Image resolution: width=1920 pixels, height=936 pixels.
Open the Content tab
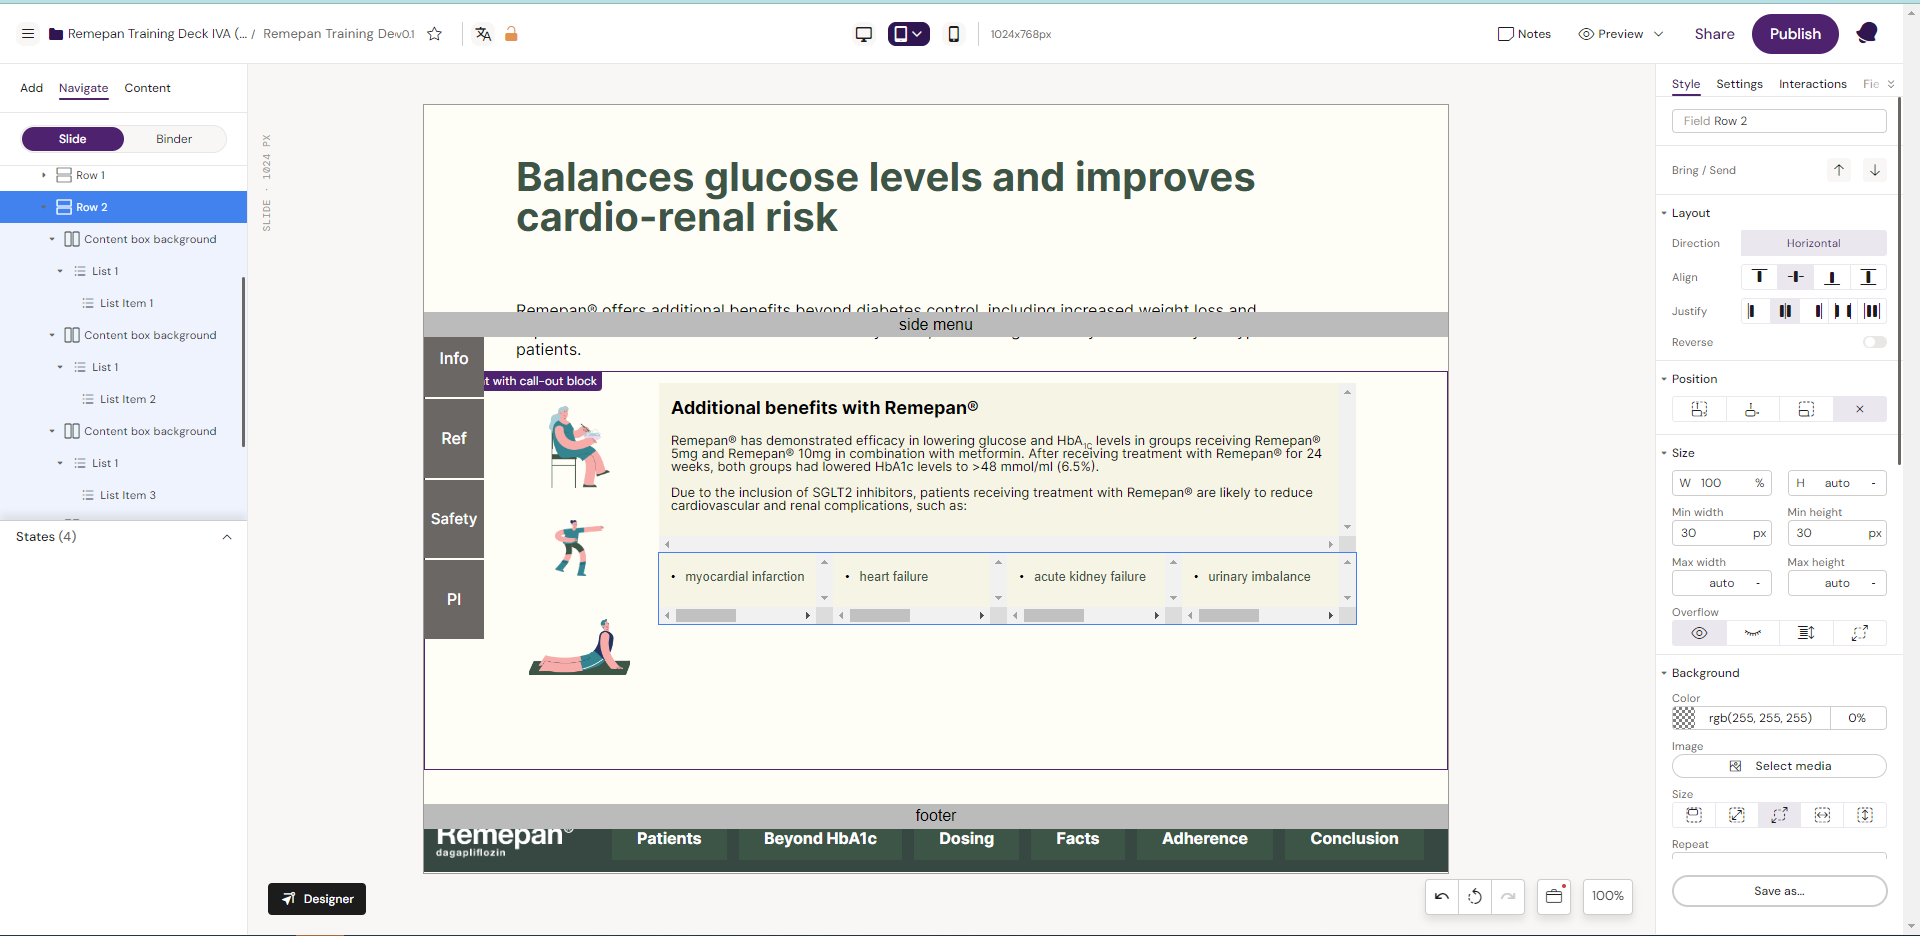tap(147, 88)
